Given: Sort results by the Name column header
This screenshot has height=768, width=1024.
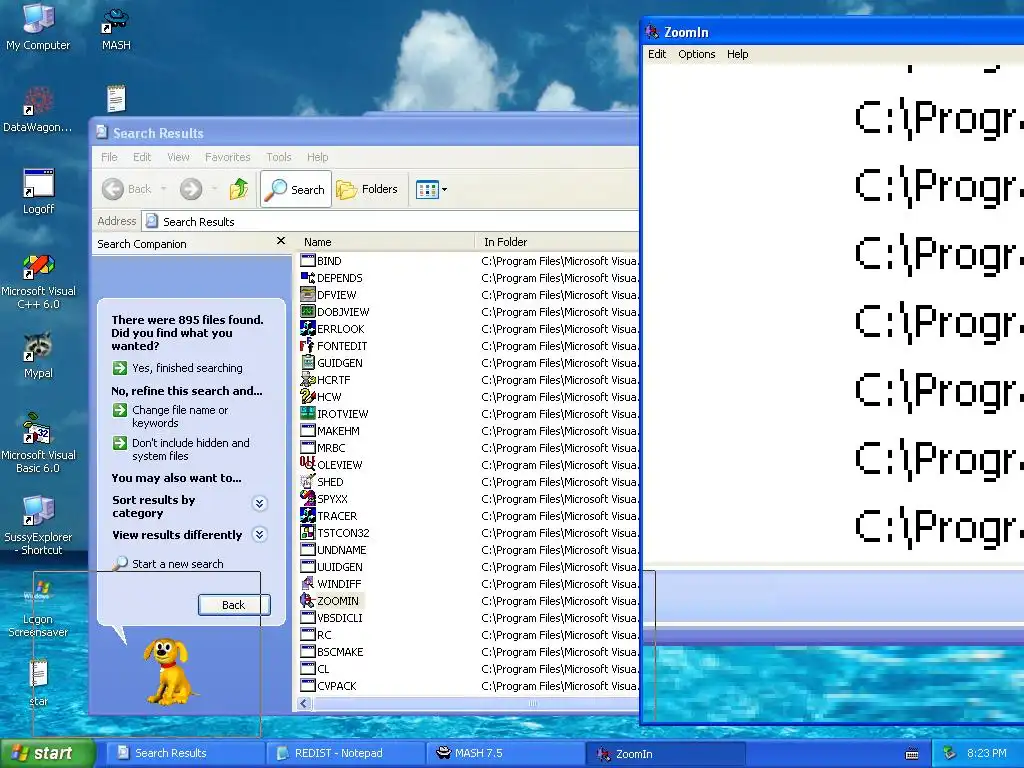Looking at the screenshot, I should tap(387, 242).
